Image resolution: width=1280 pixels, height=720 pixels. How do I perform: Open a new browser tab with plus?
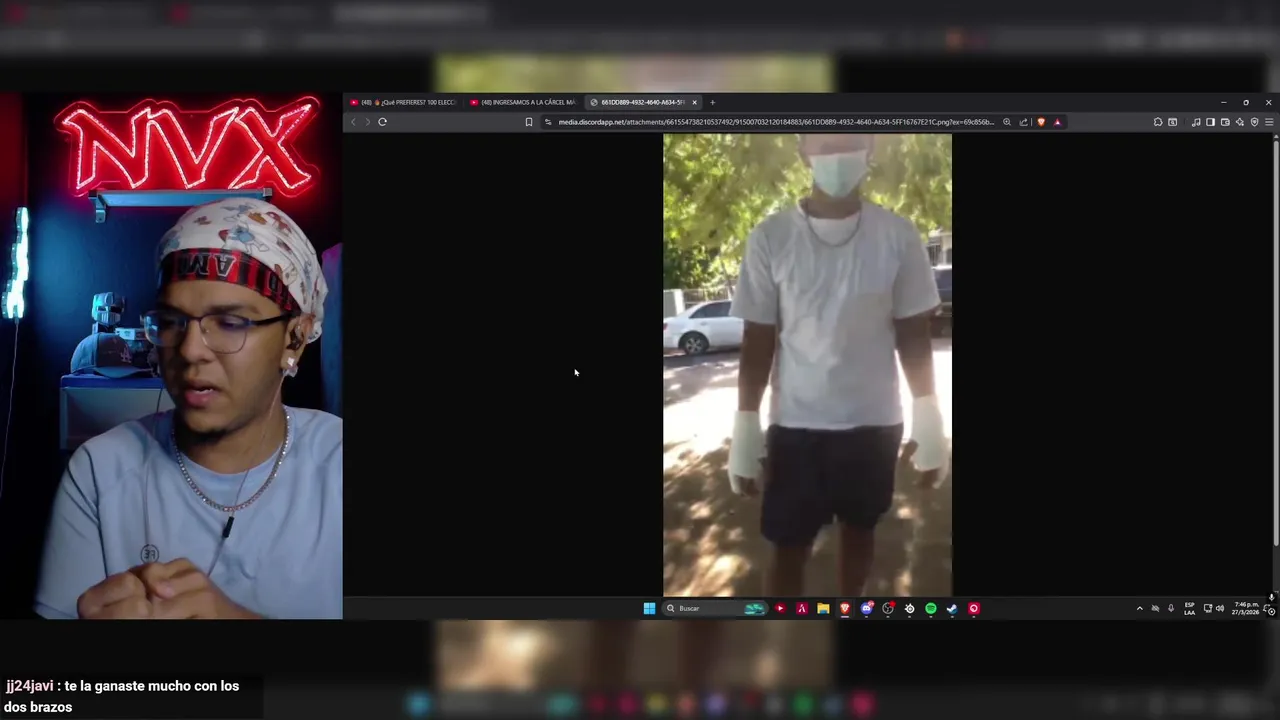coord(712,102)
